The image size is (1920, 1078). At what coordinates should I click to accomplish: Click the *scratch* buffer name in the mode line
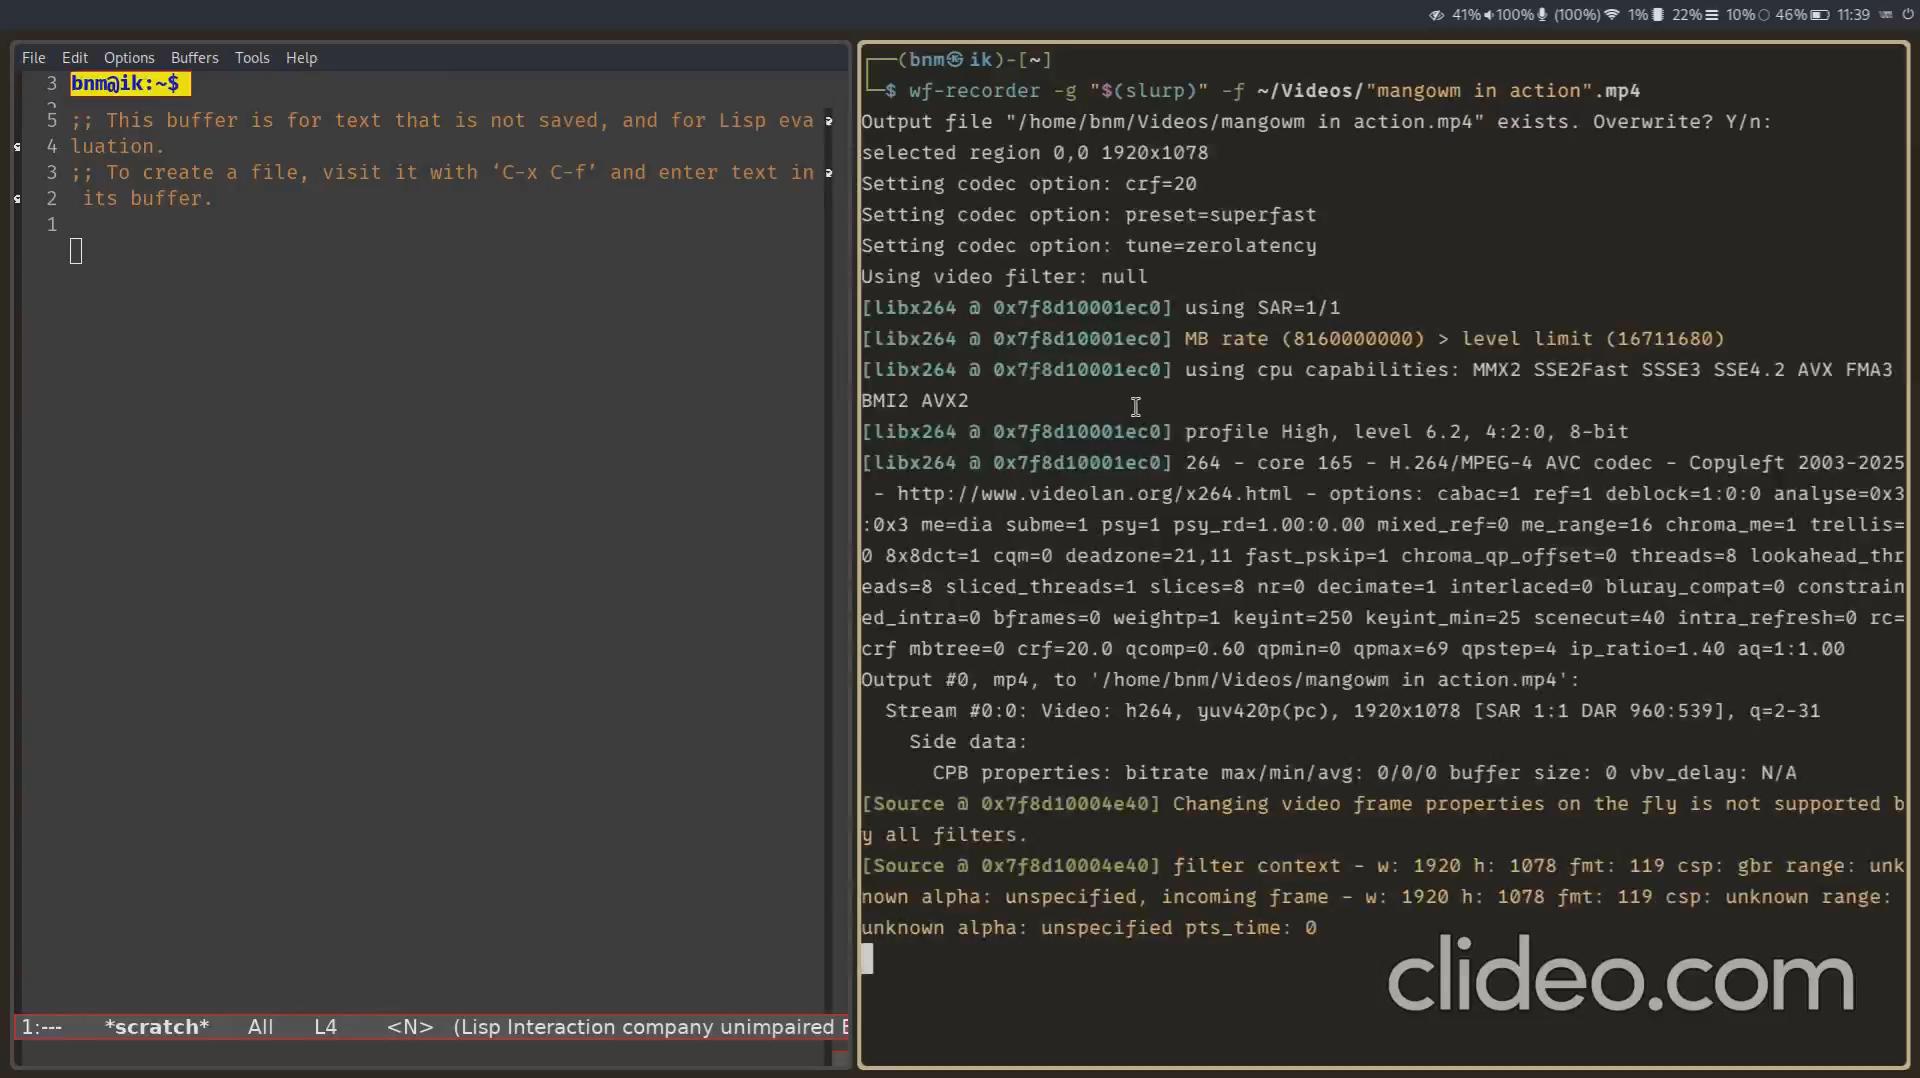157,1027
